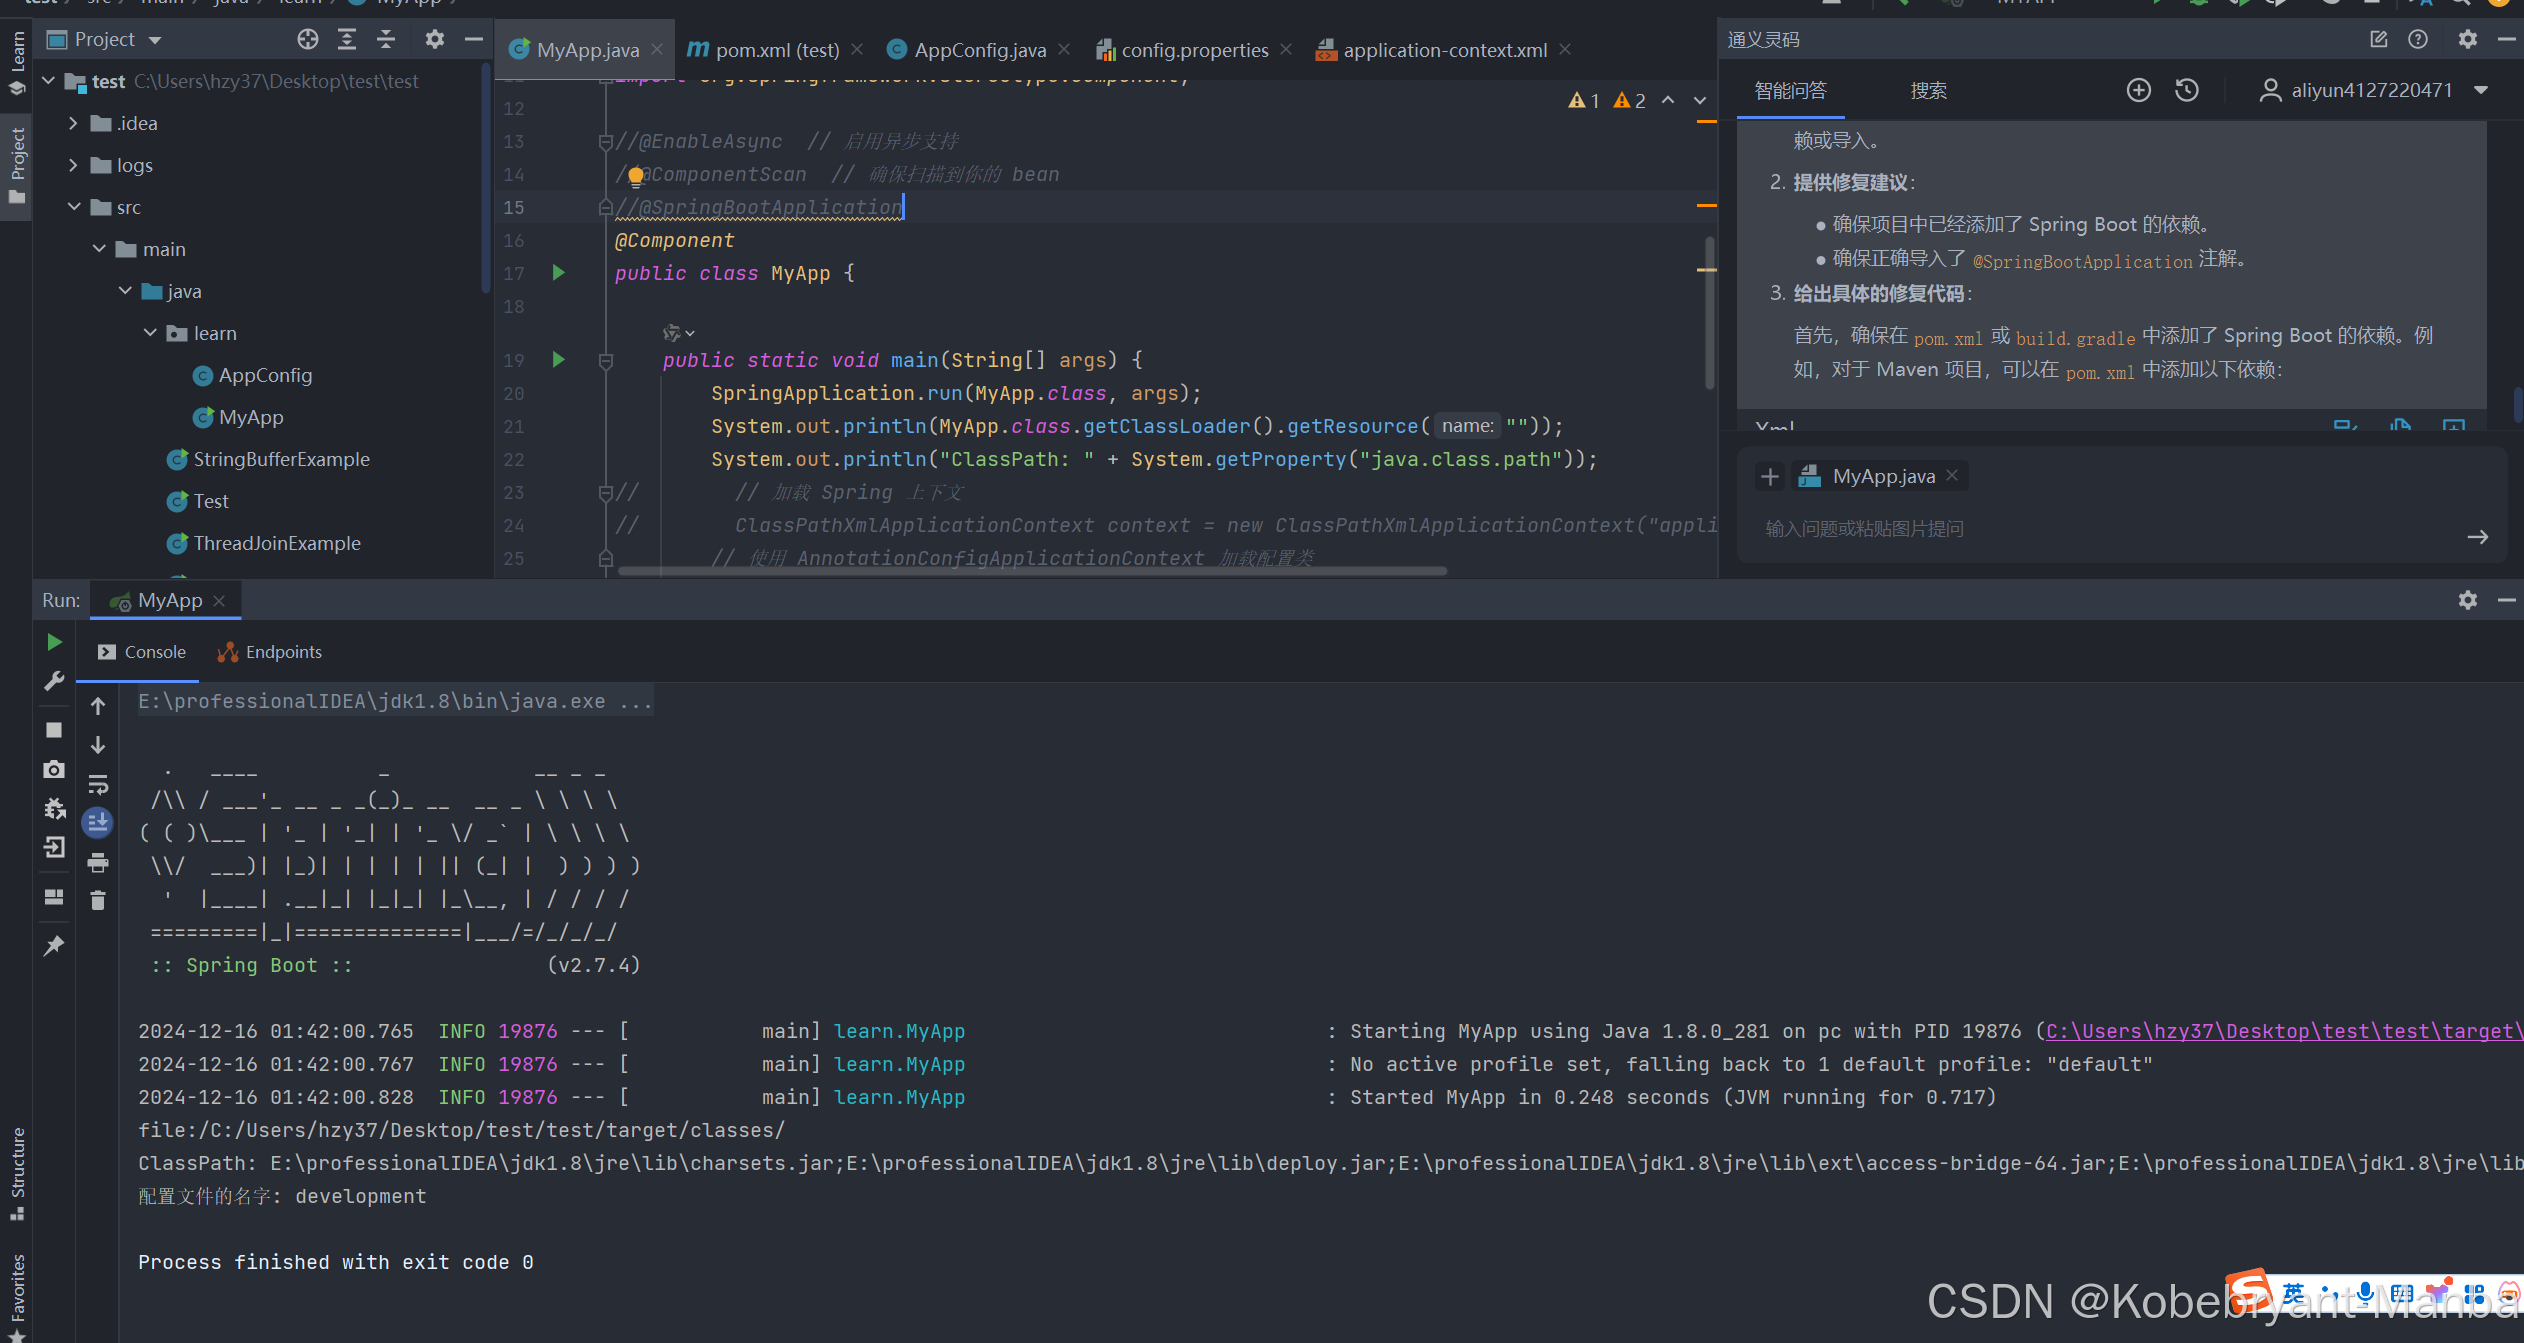Screen dimensions: 2524x1343
Task: Toggle scroll to end of console
Action: click(98, 823)
